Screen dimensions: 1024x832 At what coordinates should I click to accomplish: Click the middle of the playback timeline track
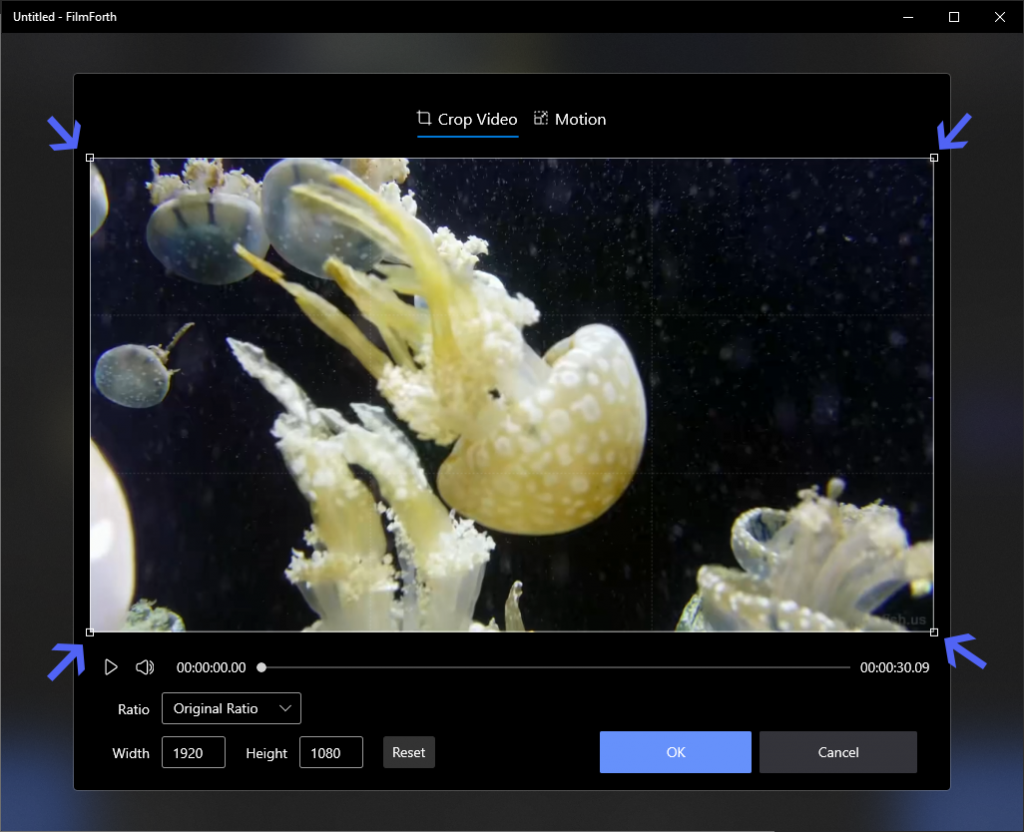(556, 667)
